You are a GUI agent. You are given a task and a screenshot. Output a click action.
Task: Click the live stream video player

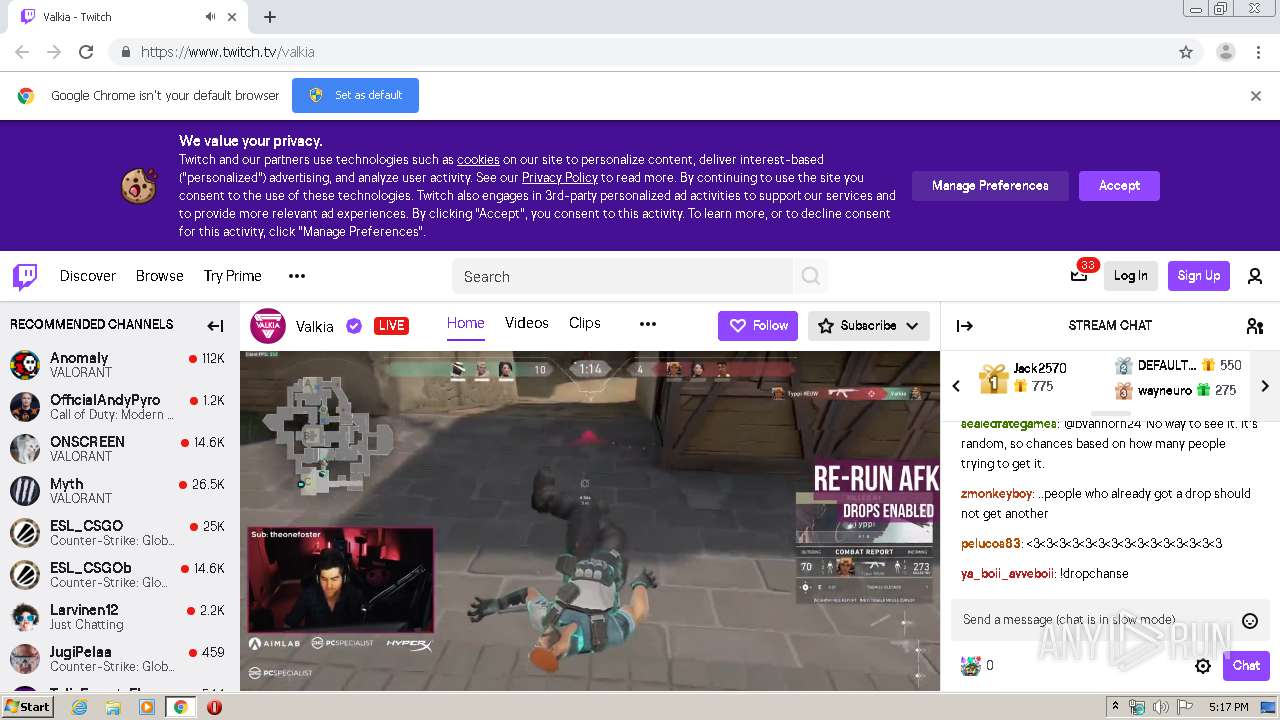(x=590, y=521)
